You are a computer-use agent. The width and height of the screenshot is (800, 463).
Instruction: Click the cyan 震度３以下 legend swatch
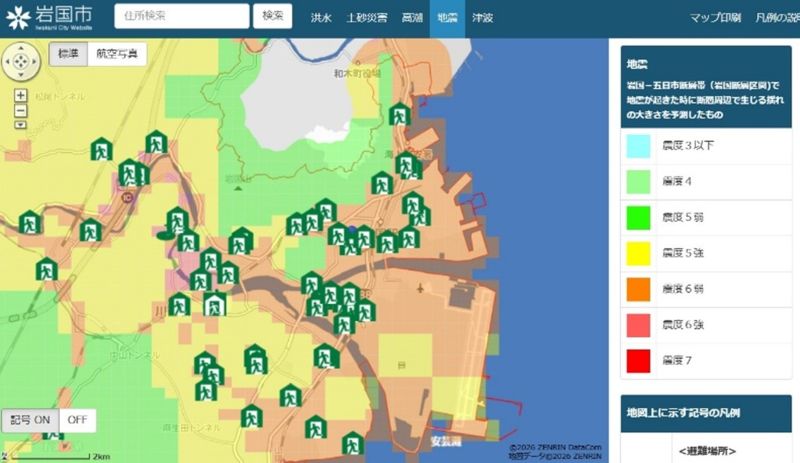click(637, 145)
